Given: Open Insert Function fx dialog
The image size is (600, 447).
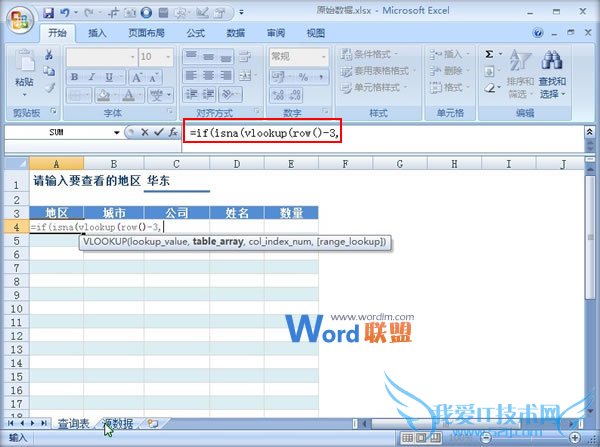Looking at the screenshot, I should [x=173, y=132].
